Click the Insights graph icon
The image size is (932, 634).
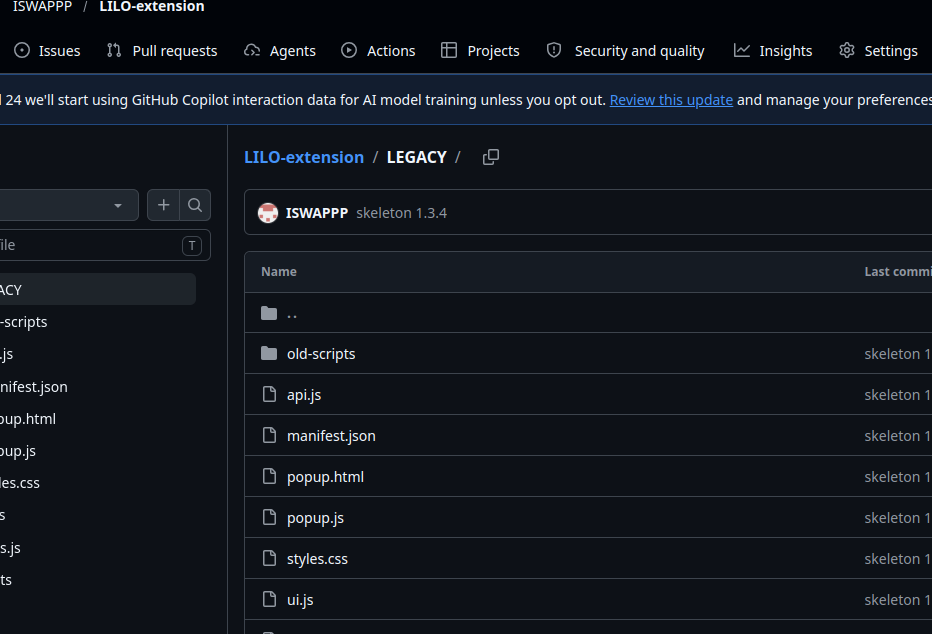742,51
